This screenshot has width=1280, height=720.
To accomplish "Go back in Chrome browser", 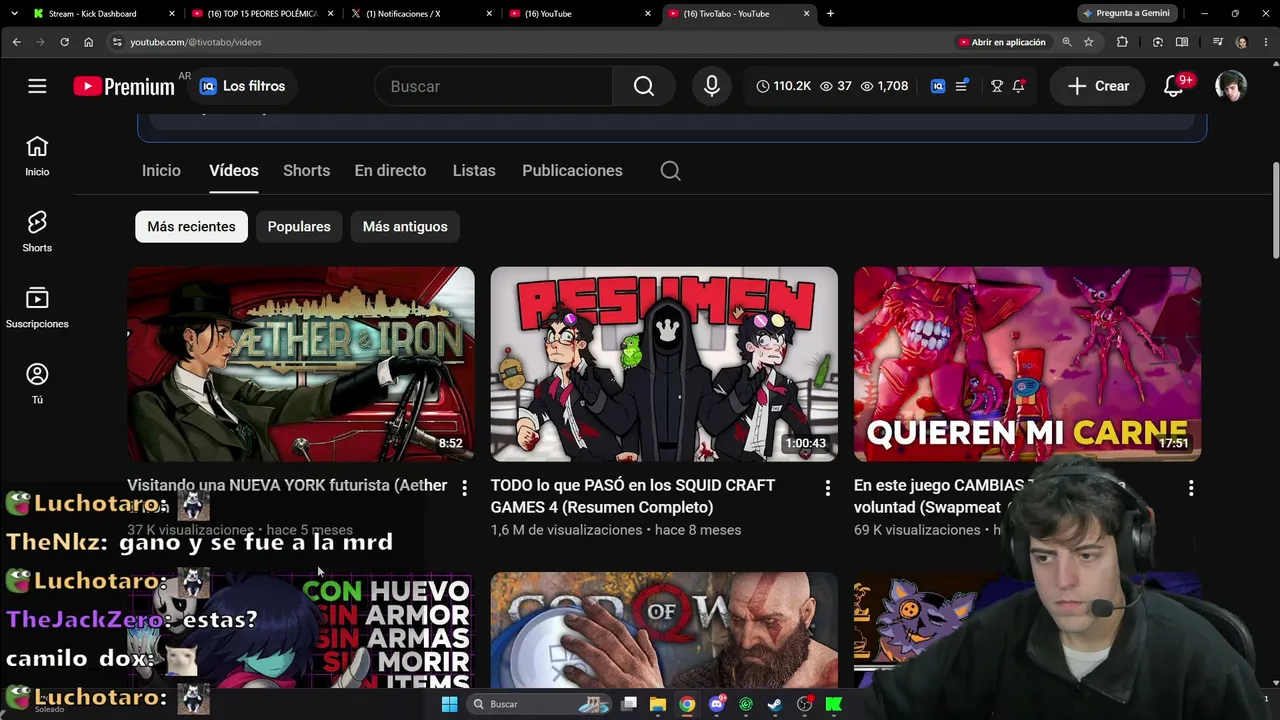I will tap(16, 42).
